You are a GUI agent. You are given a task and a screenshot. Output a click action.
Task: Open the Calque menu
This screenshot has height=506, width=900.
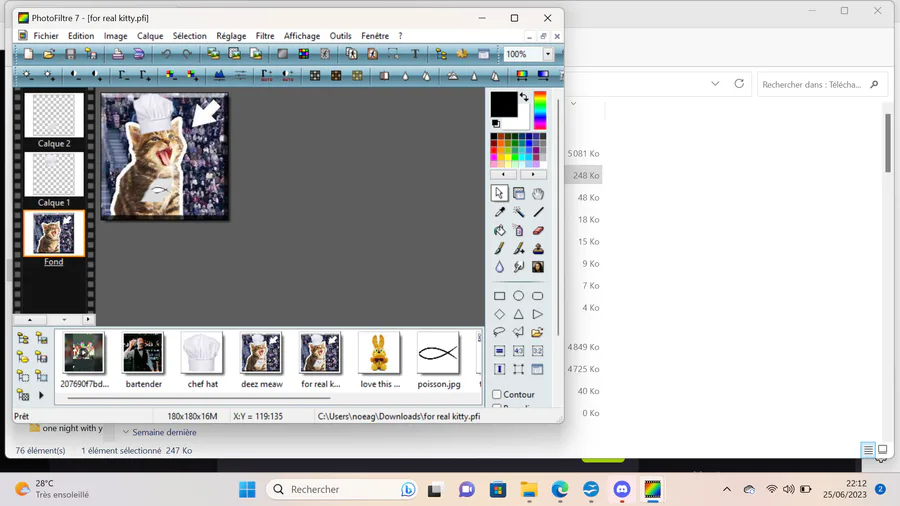(x=150, y=36)
